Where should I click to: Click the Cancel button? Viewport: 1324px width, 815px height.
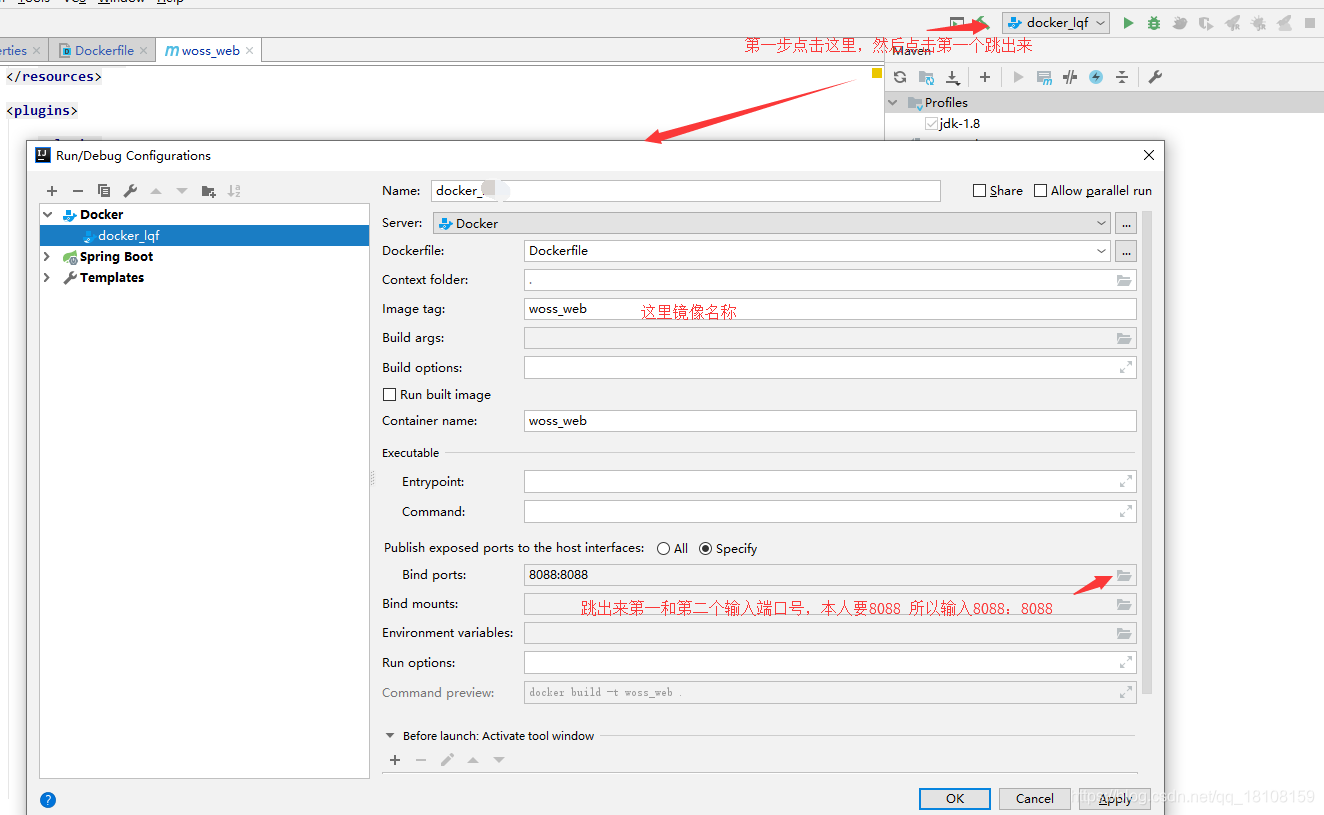click(x=1035, y=799)
